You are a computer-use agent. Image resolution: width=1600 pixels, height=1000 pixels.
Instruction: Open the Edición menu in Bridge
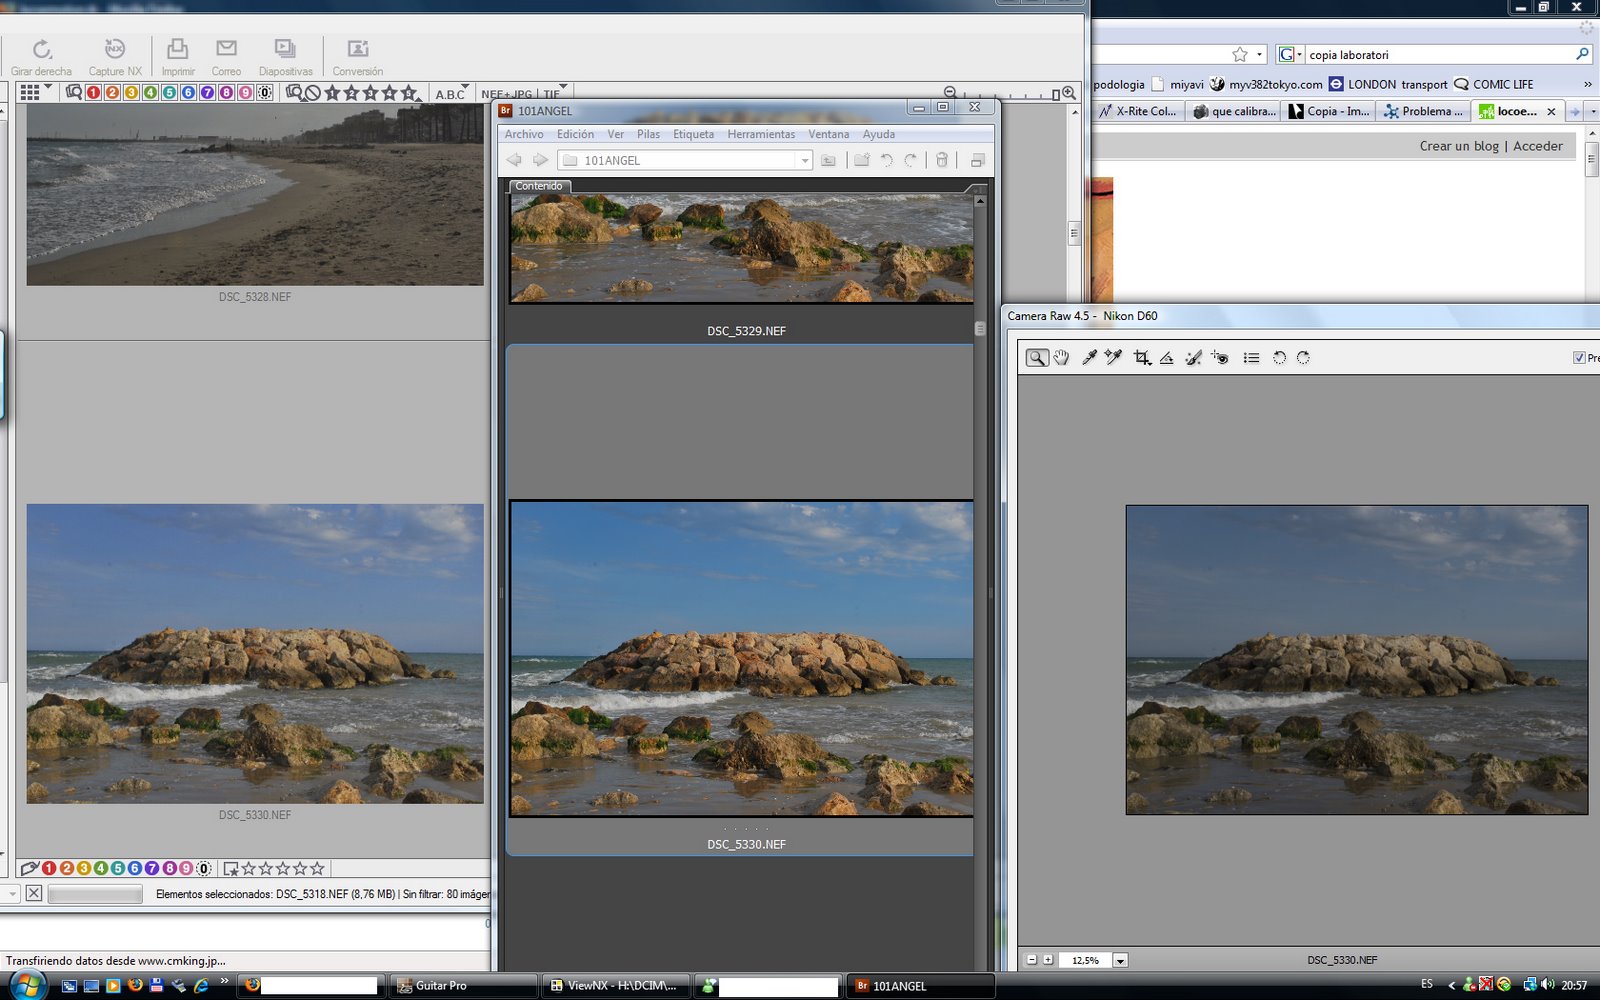tap(575, 134)
